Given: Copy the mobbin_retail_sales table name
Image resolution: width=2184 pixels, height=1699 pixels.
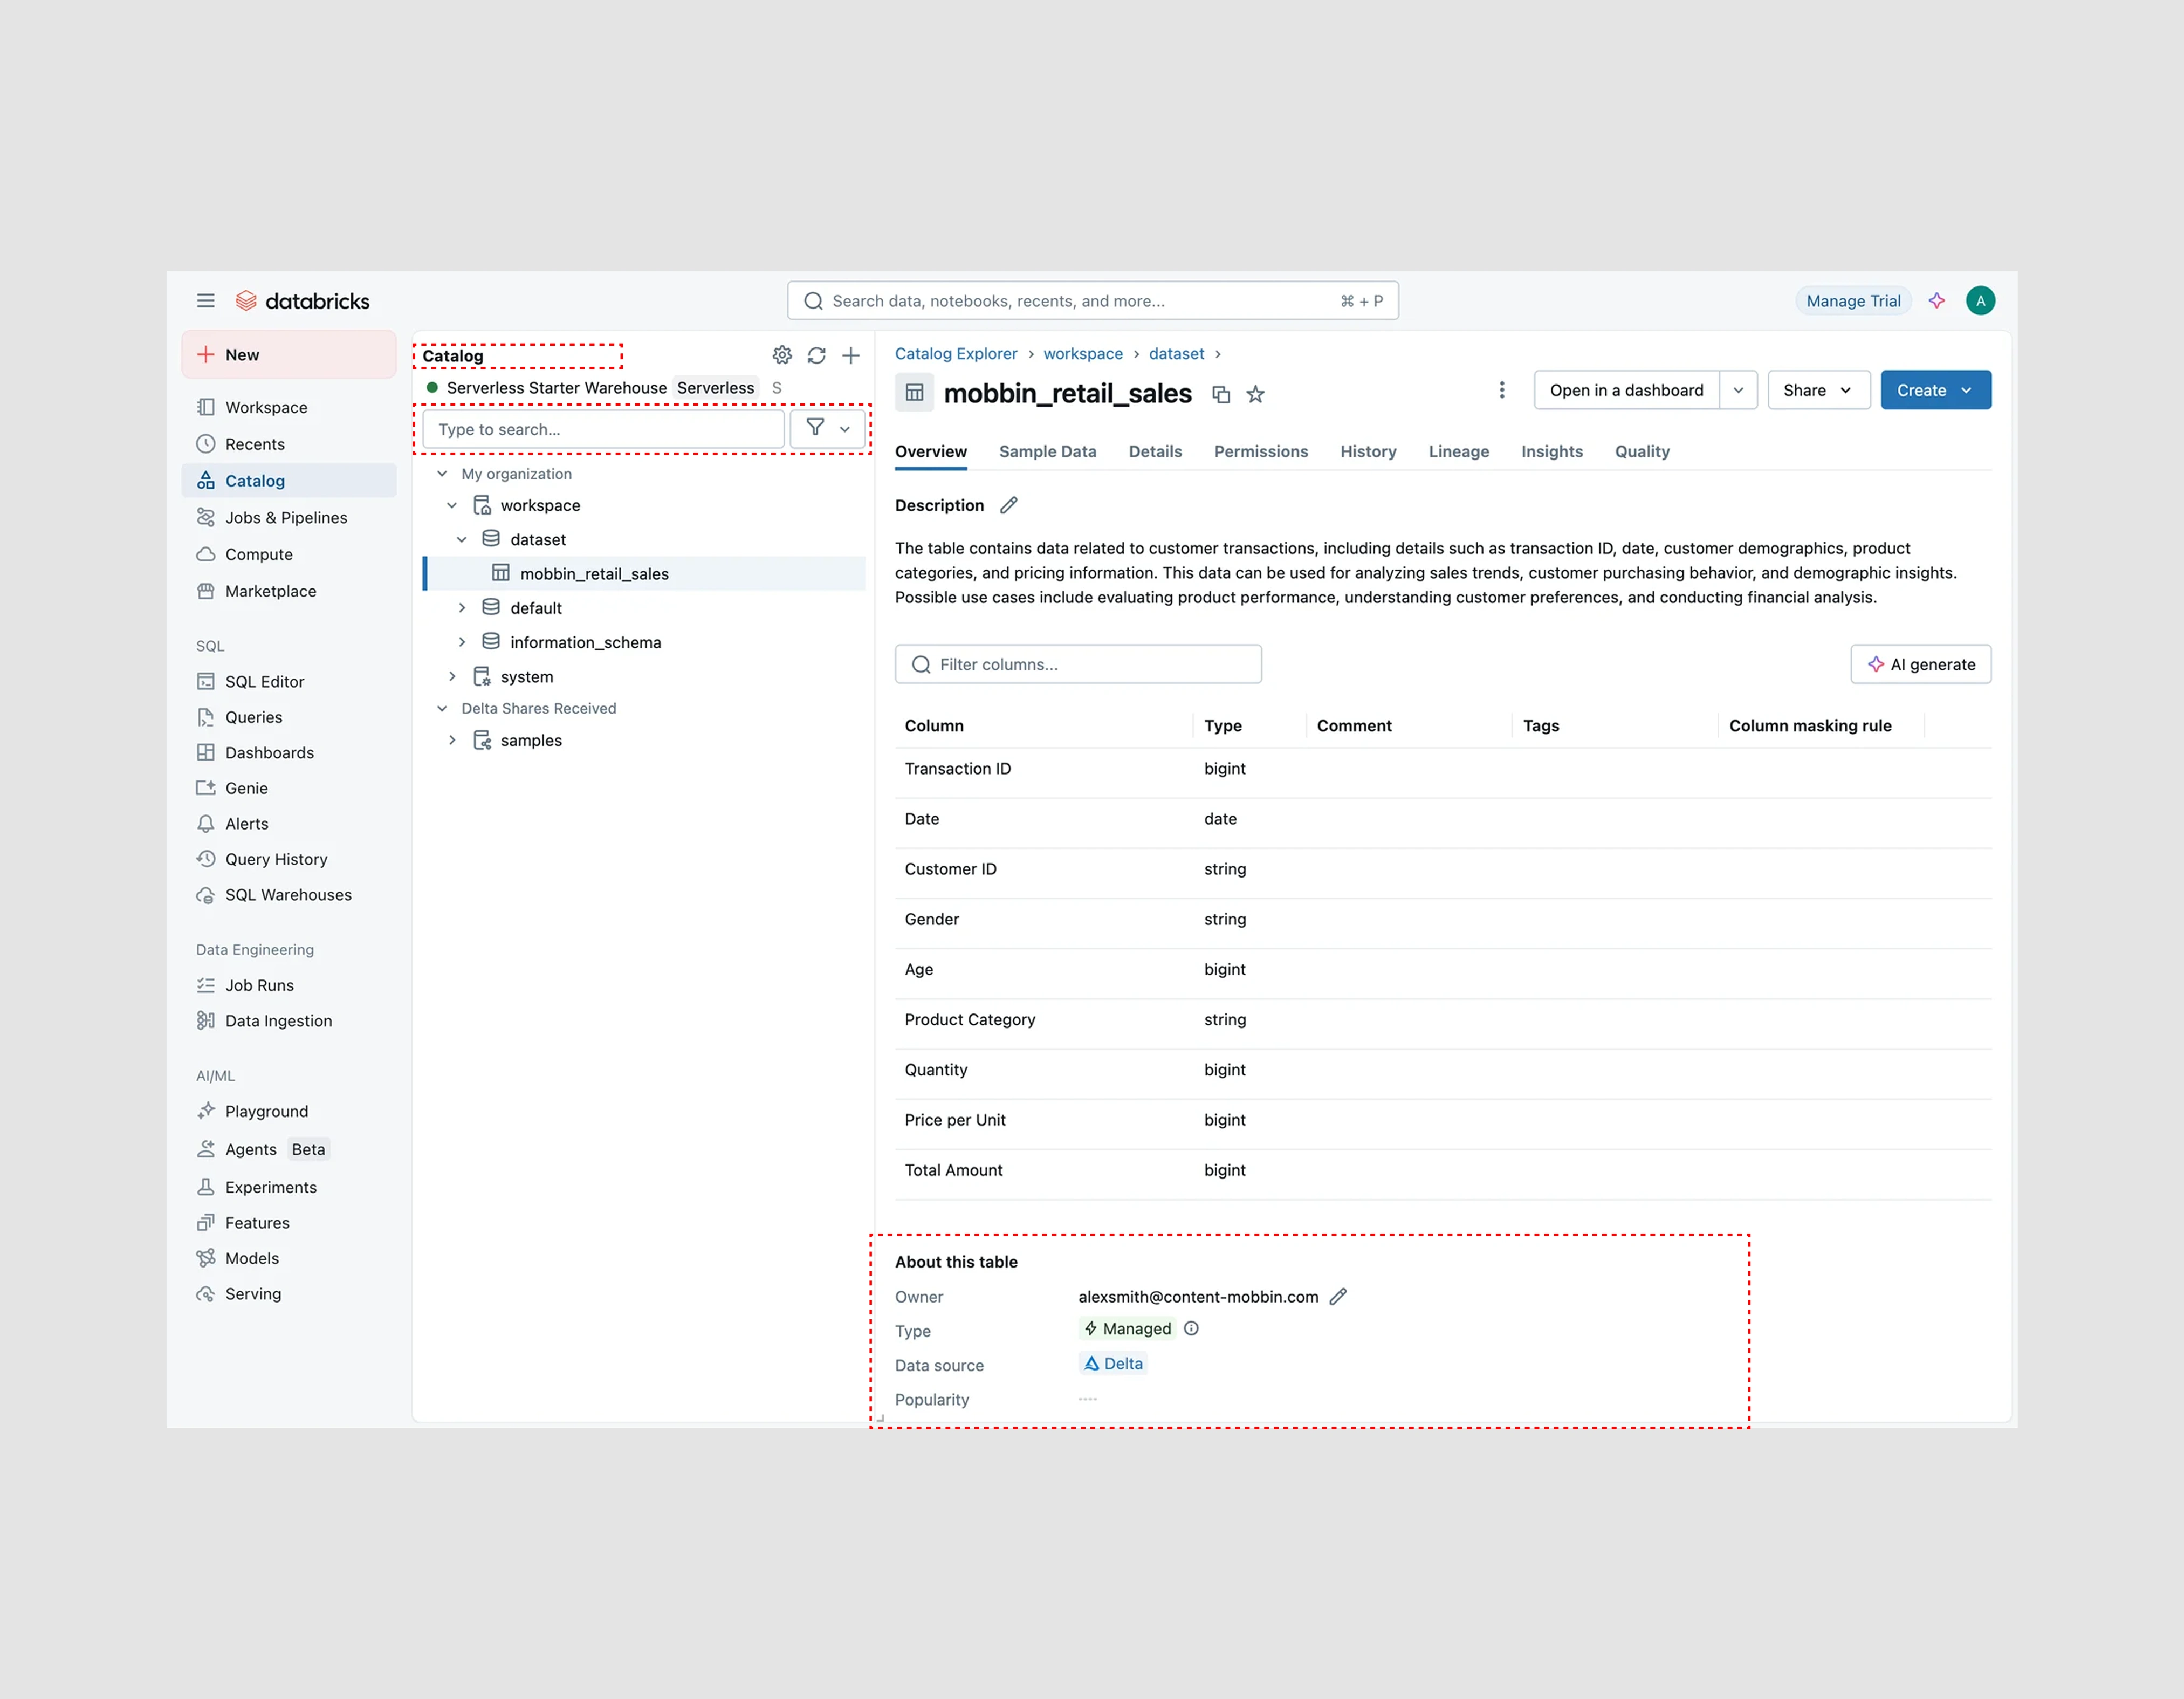Looking at the screenshot, I should (x=1220, y=394).
